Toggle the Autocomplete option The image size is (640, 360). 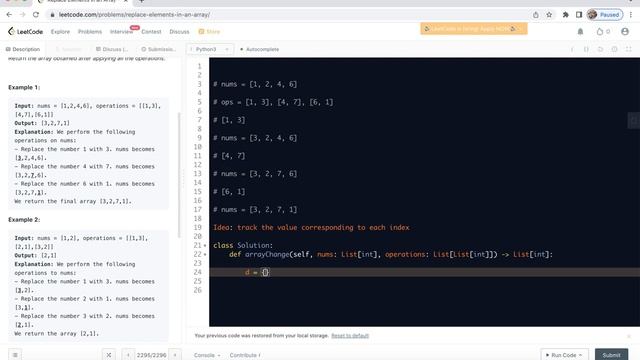pos(260,49)
